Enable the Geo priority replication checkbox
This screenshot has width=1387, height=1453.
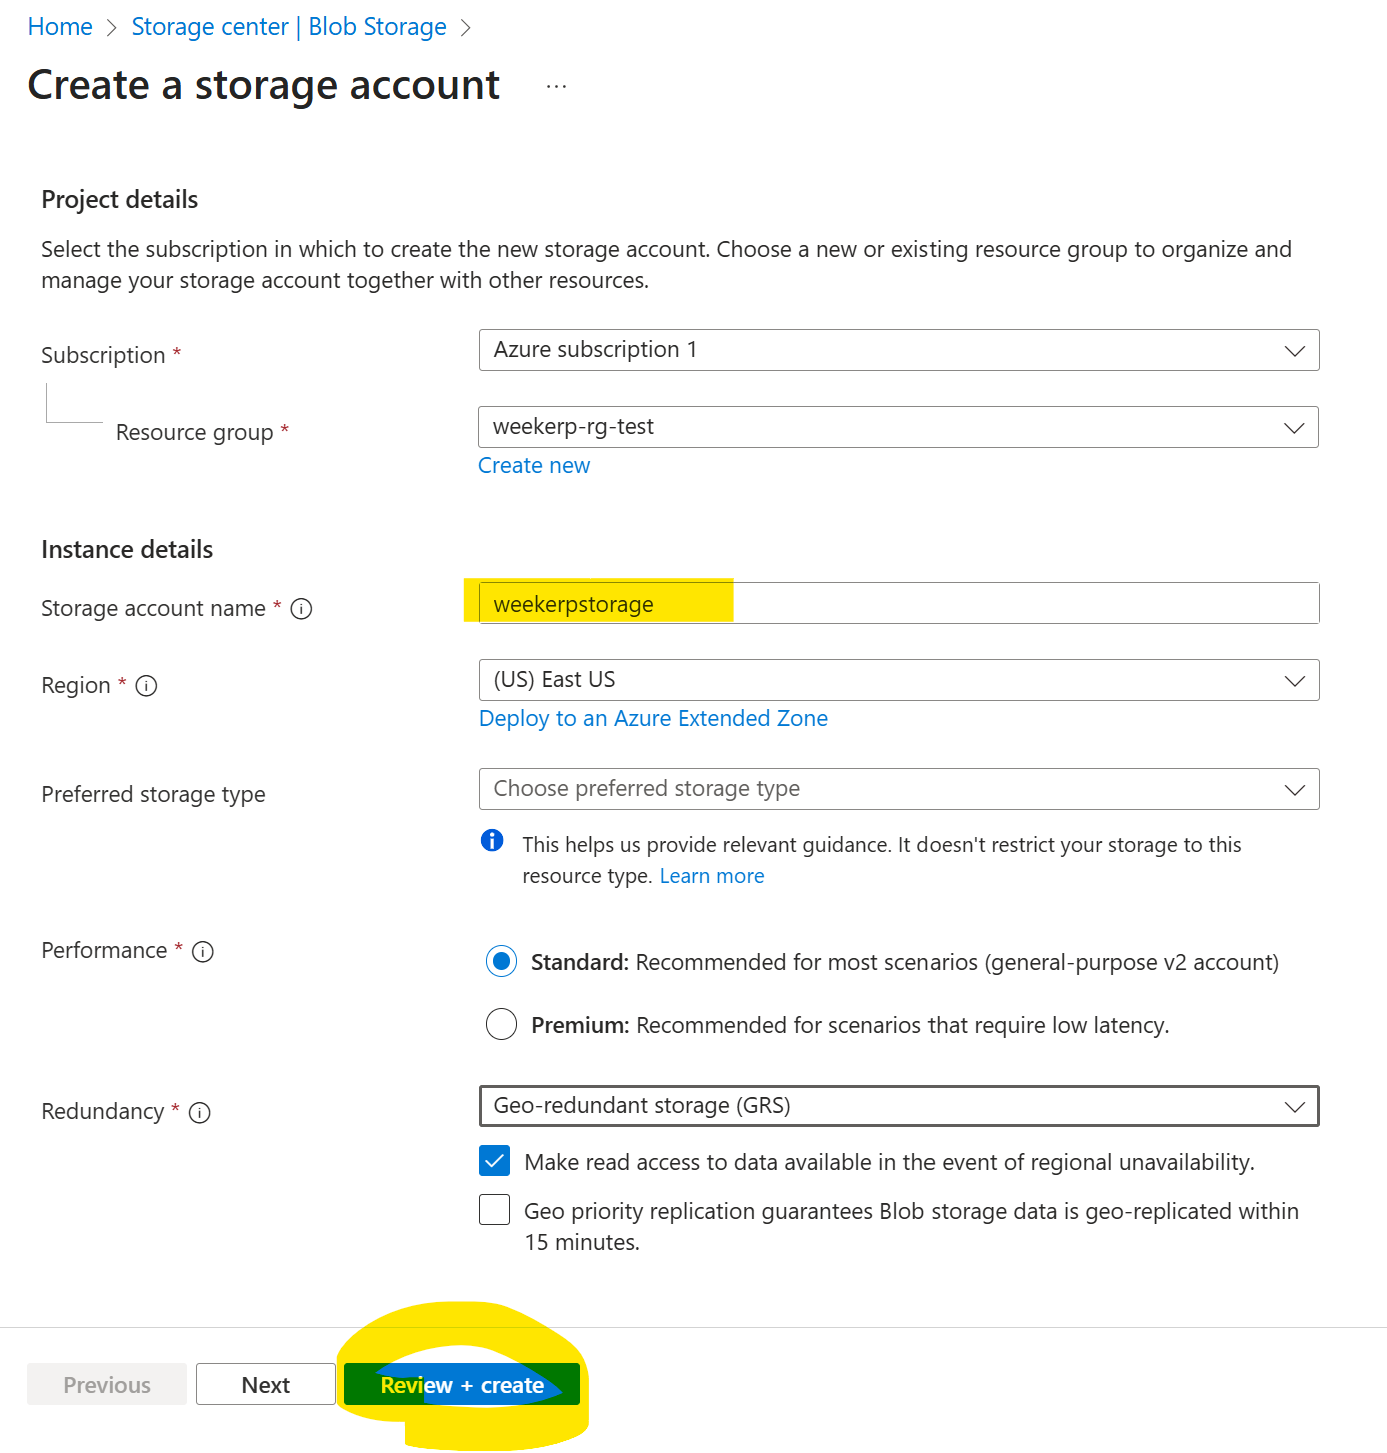[x=495, y=1210]
